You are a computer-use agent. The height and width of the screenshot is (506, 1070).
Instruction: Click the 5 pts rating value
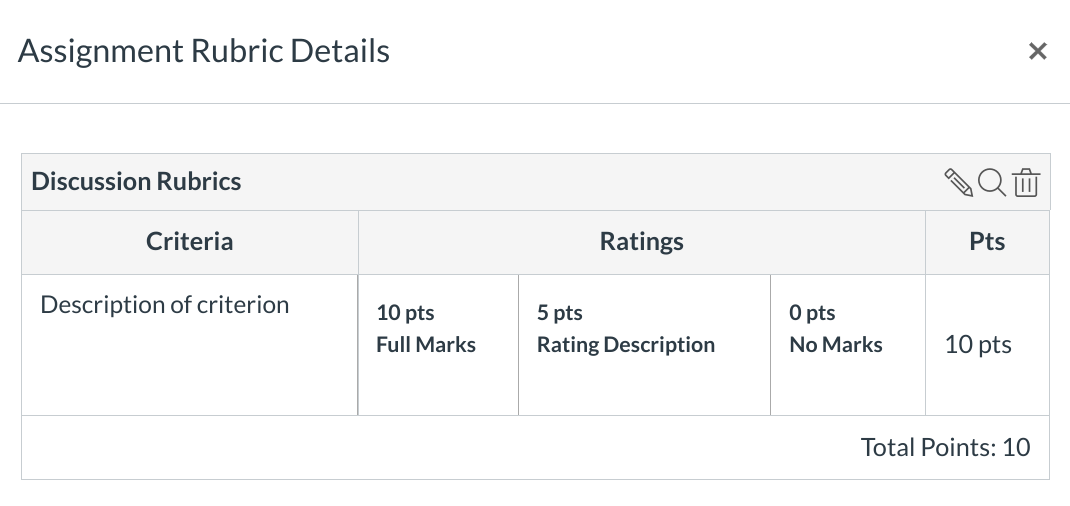coord(559,313)
